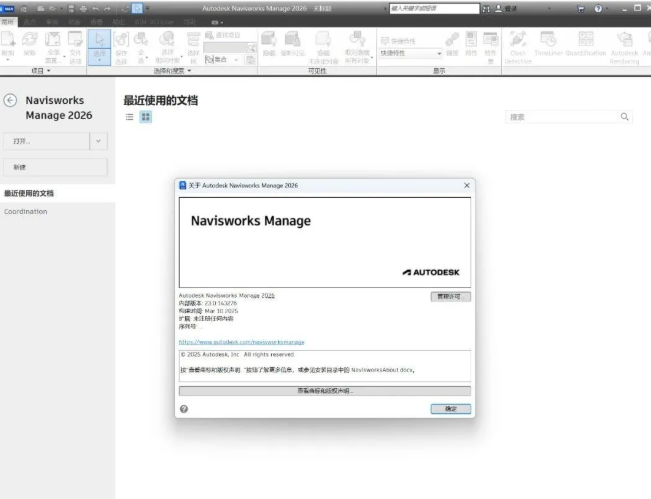Close the About Autodesk Navisworks Manage 2026 dialog

(x=467, y=185)
